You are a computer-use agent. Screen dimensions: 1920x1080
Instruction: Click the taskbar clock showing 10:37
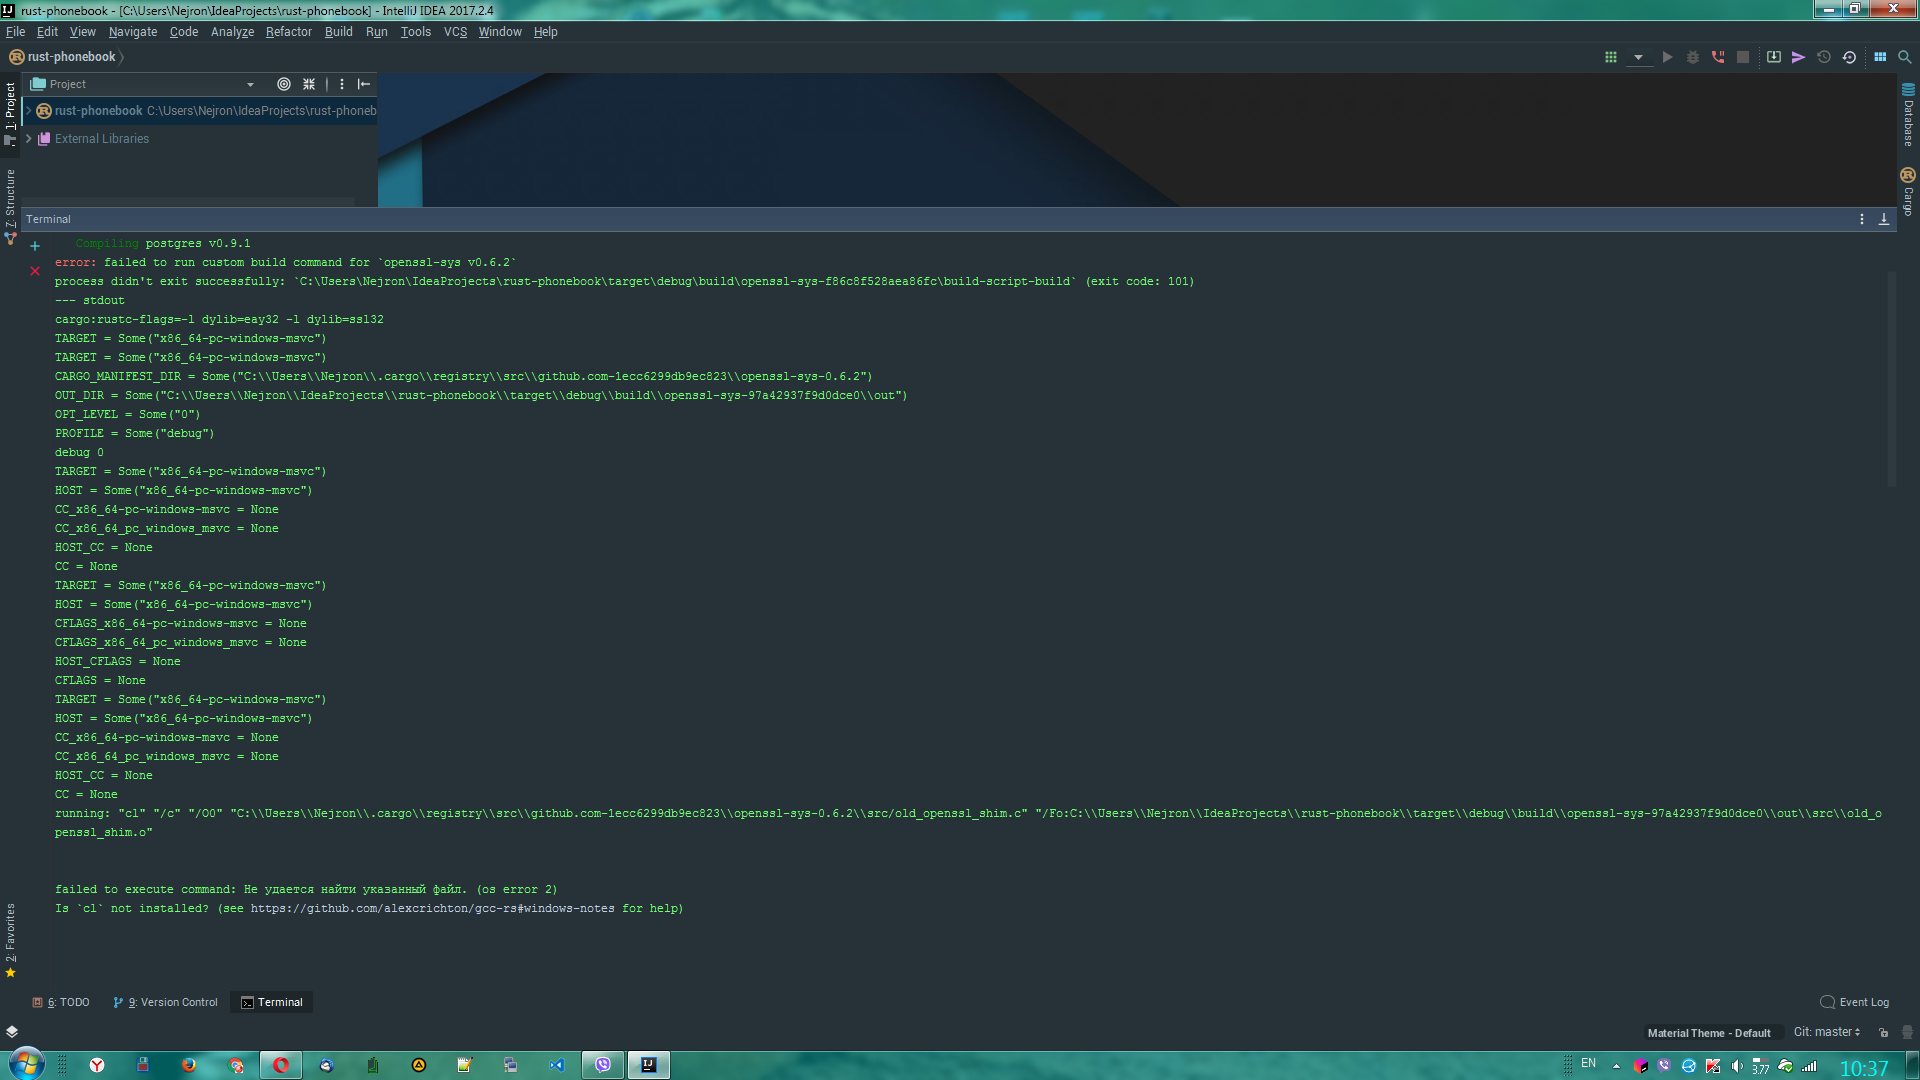[x=1864, y=1068]
